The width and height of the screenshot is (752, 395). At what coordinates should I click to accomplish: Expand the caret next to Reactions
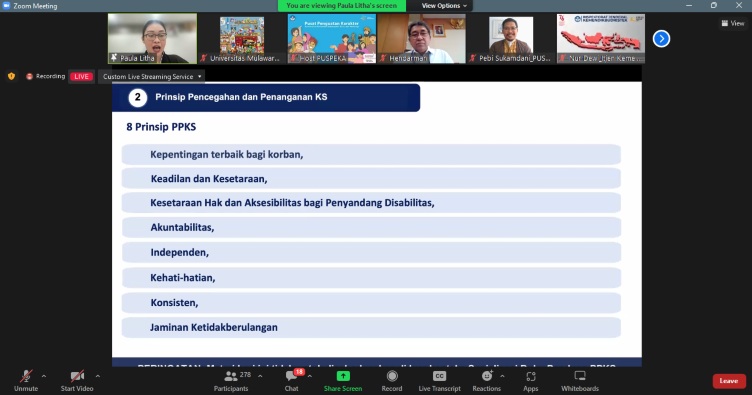tap(502, 376)
